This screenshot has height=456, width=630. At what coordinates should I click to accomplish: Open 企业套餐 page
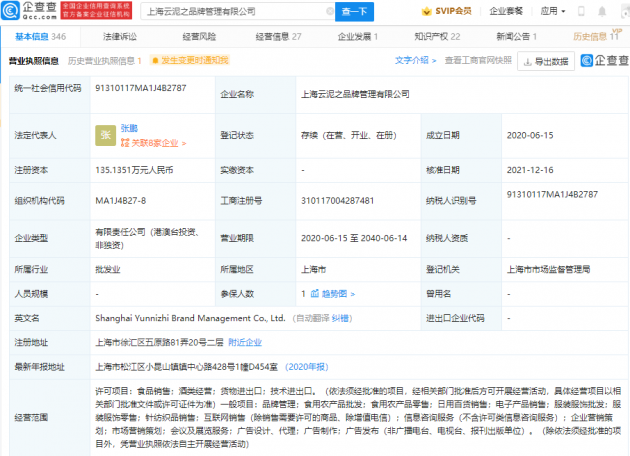[x=506, y=11]
